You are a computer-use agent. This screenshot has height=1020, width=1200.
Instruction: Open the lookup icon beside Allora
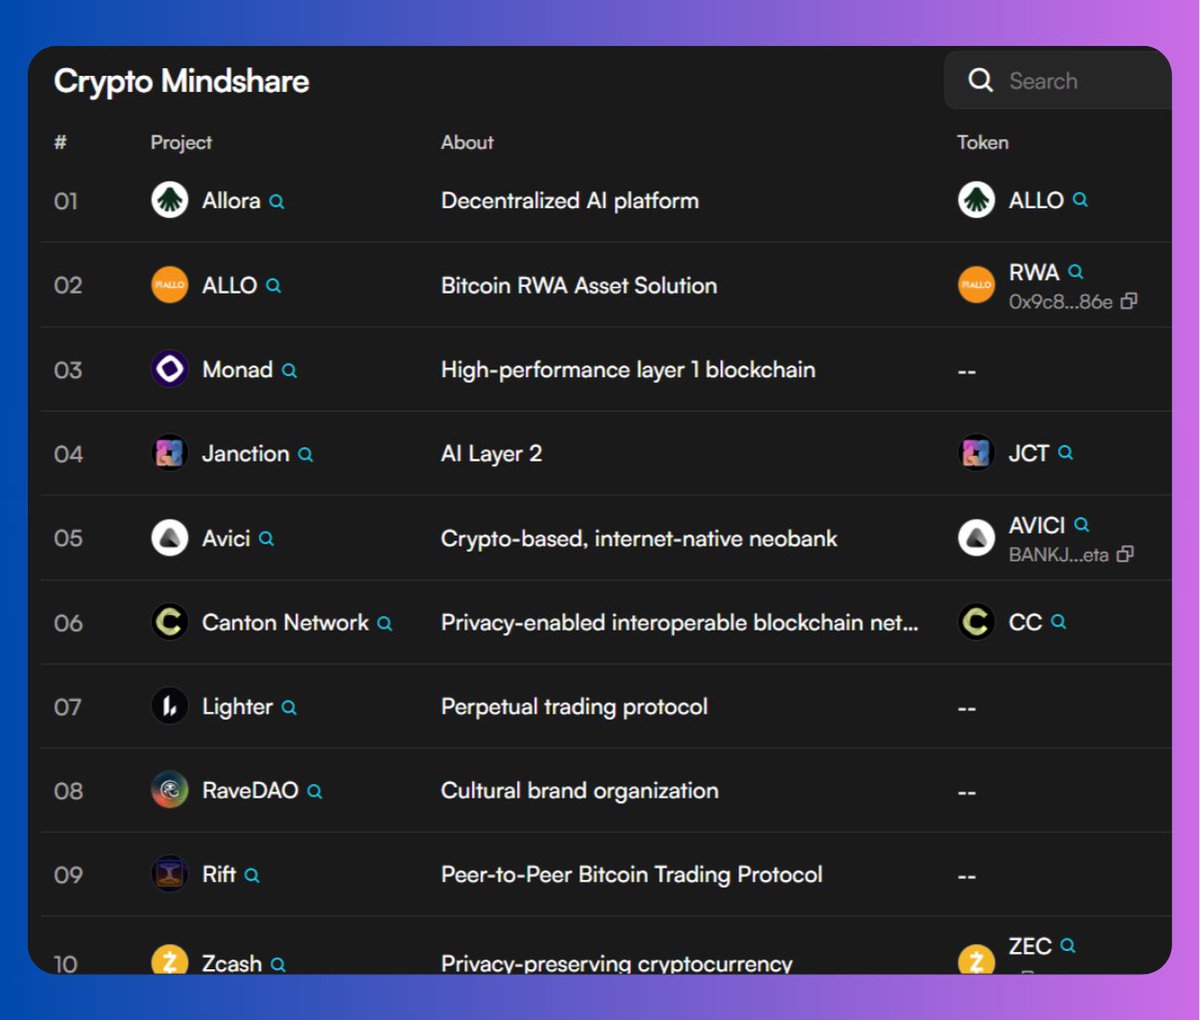tap(277, 201)
